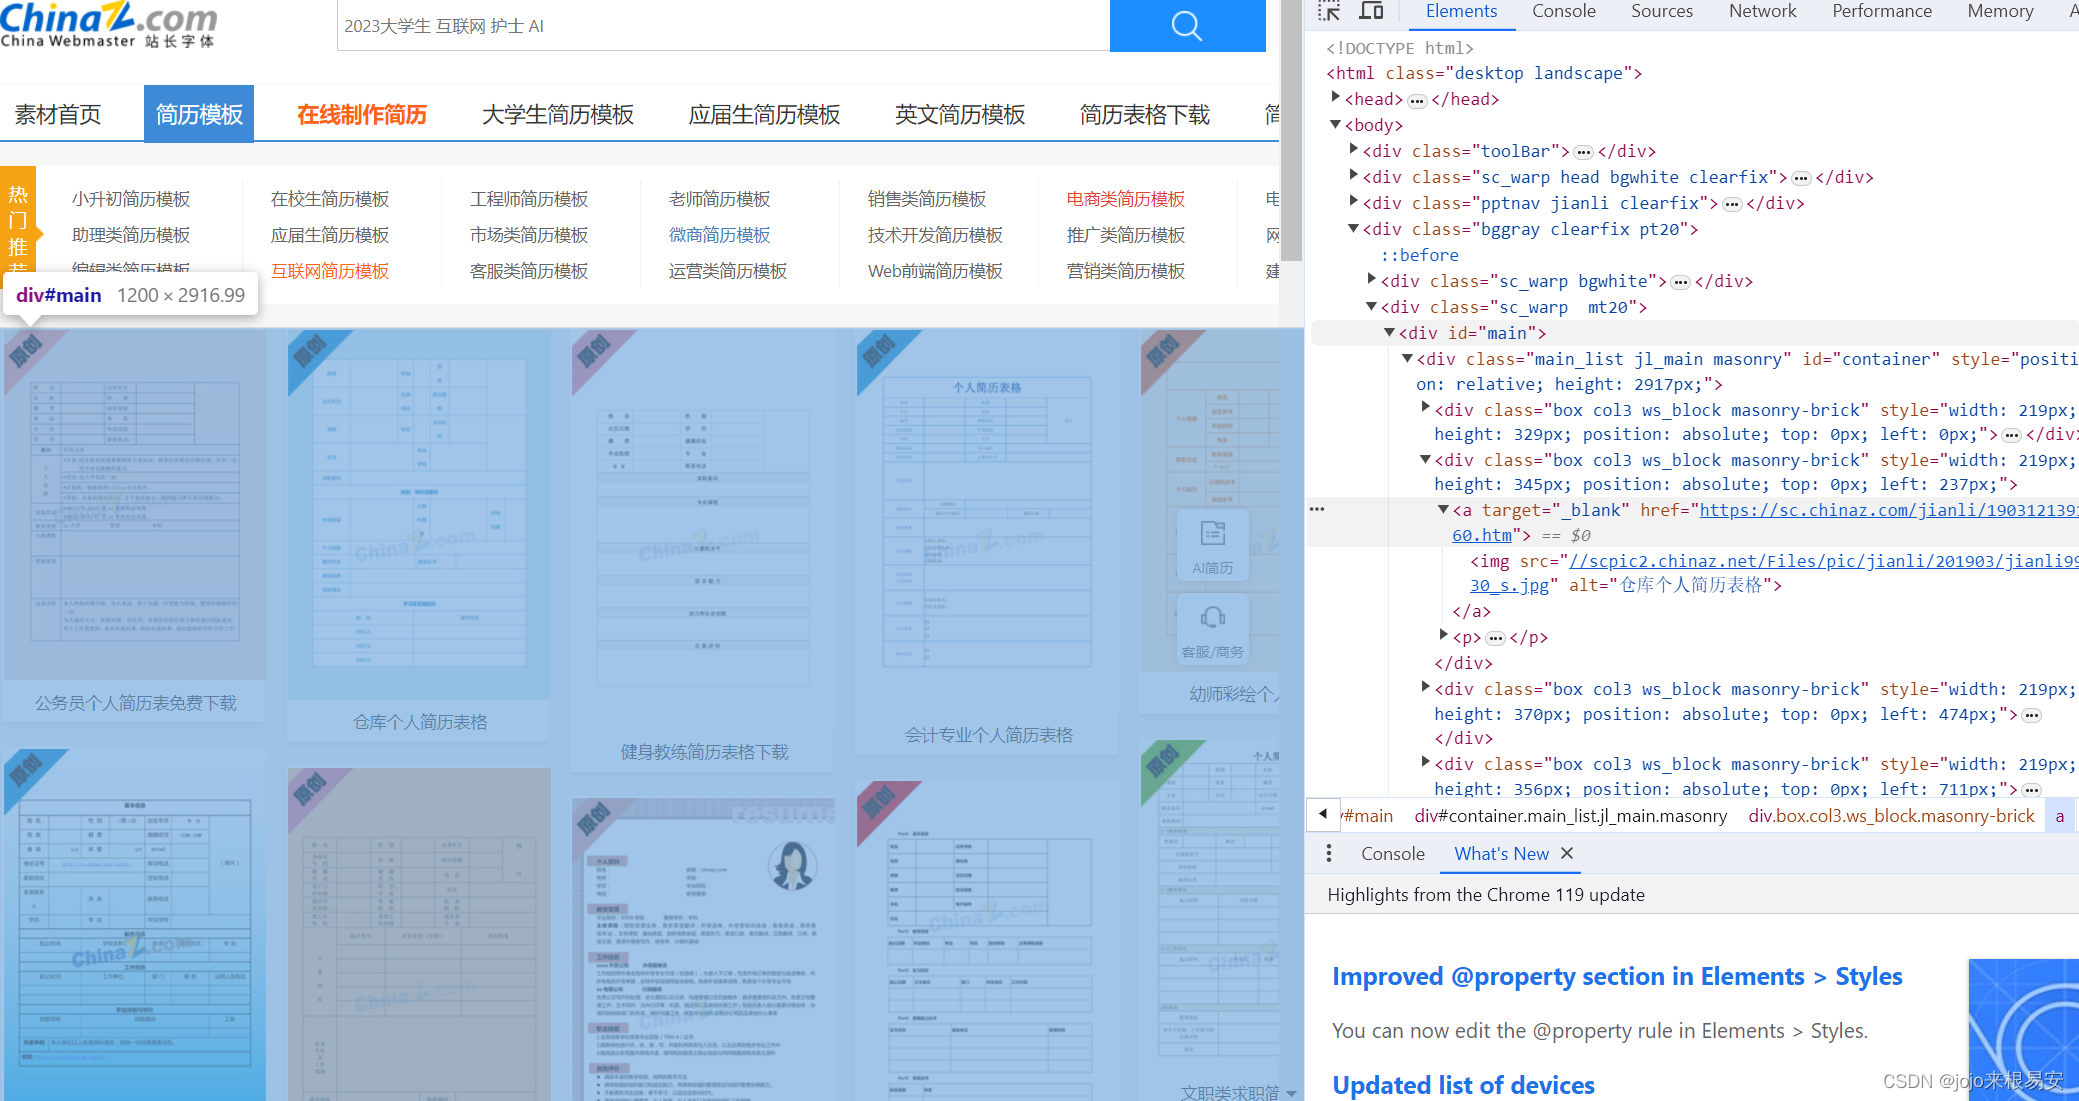Toggle device toolbar emulation icon
Screen dimensions: 2079x1101
point(1371,11)
